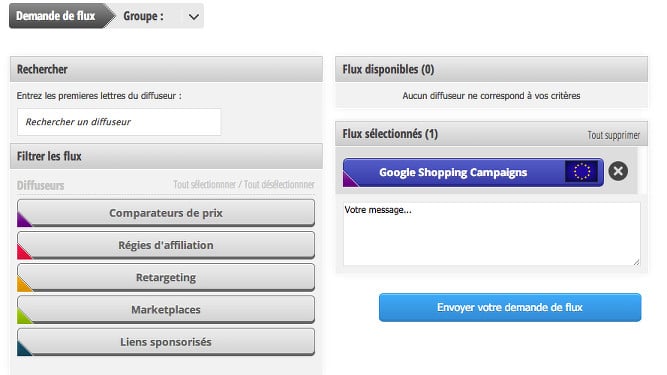
Task: Open the Groupe dropdown chevron
Action: pyautogui.click(x=194, y=17)
